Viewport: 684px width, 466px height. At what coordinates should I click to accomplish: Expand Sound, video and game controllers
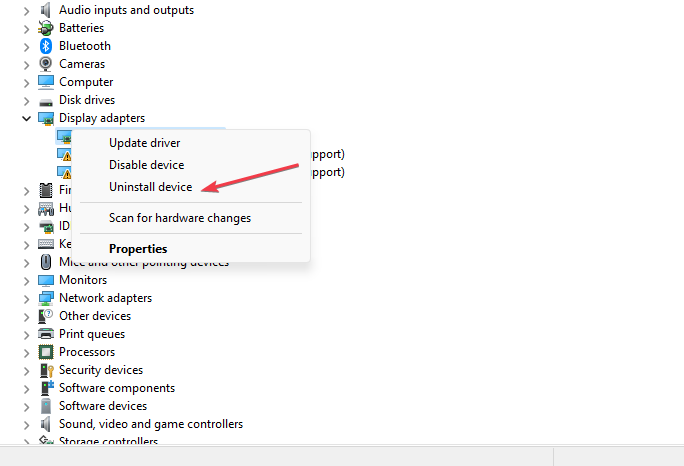coord(27,425)
